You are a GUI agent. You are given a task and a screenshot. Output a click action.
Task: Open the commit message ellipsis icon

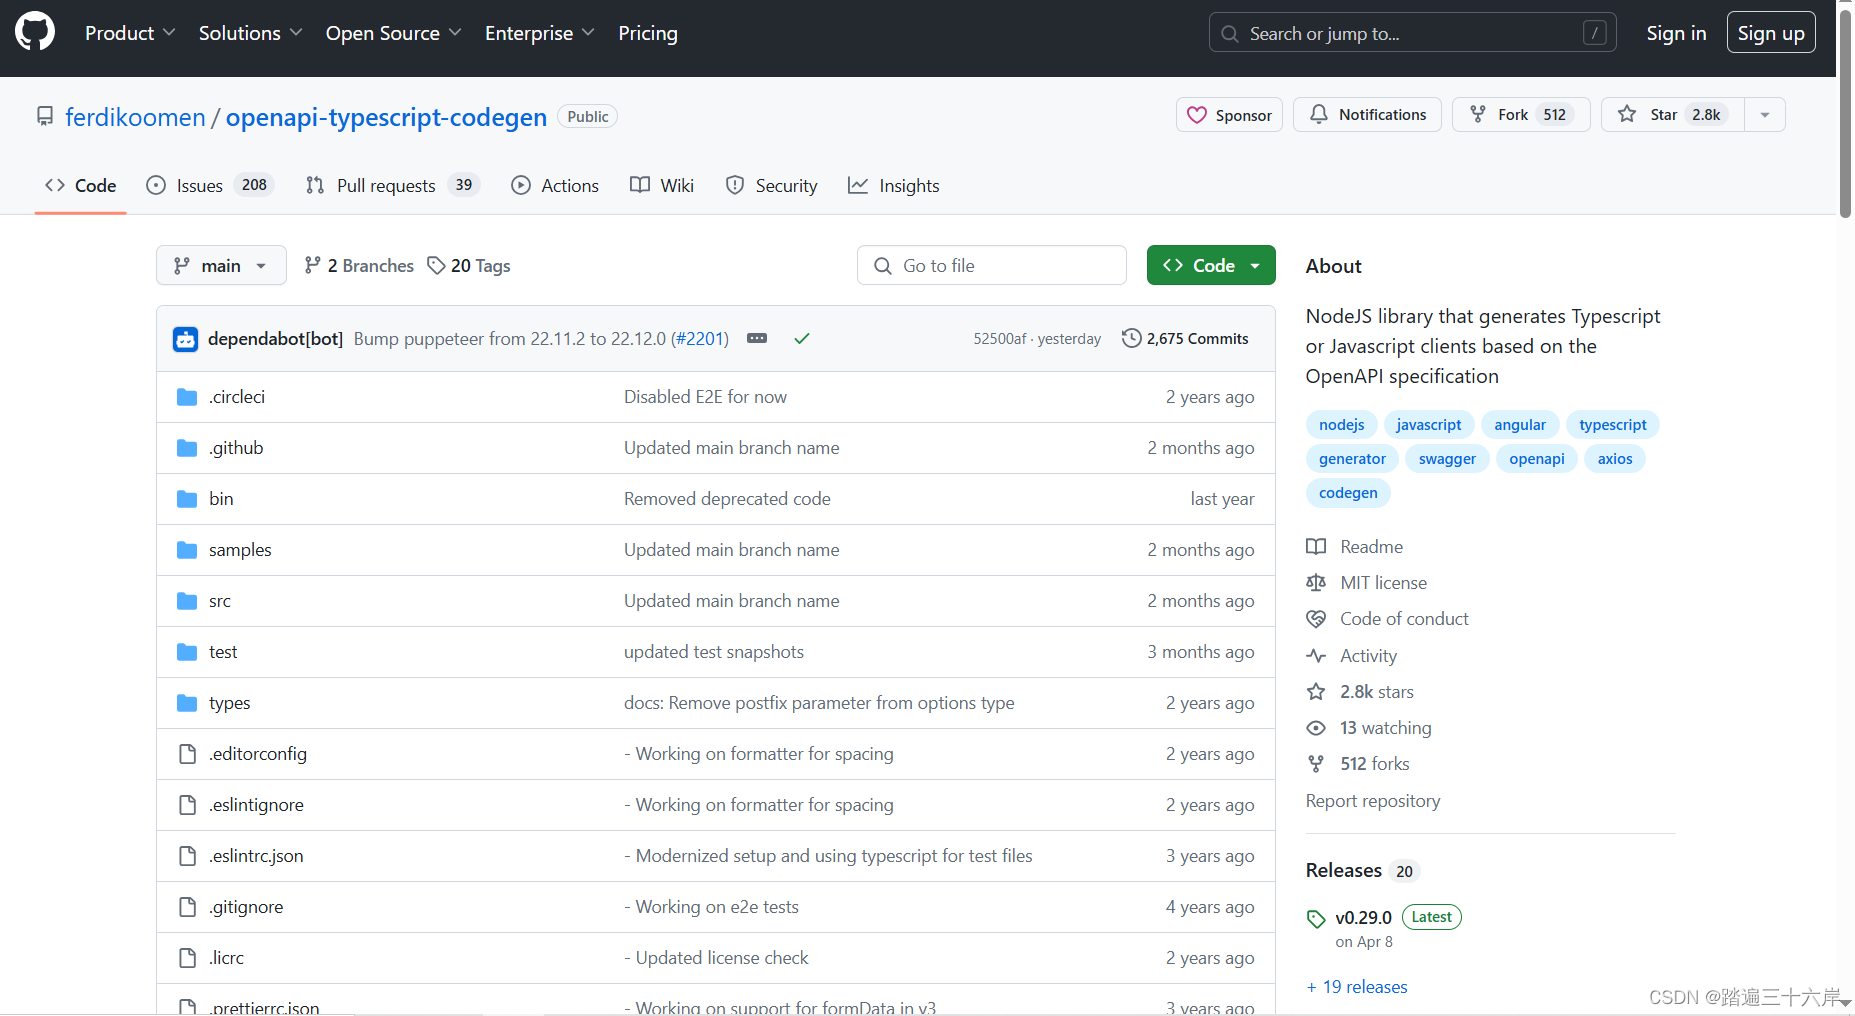point(757,338)
